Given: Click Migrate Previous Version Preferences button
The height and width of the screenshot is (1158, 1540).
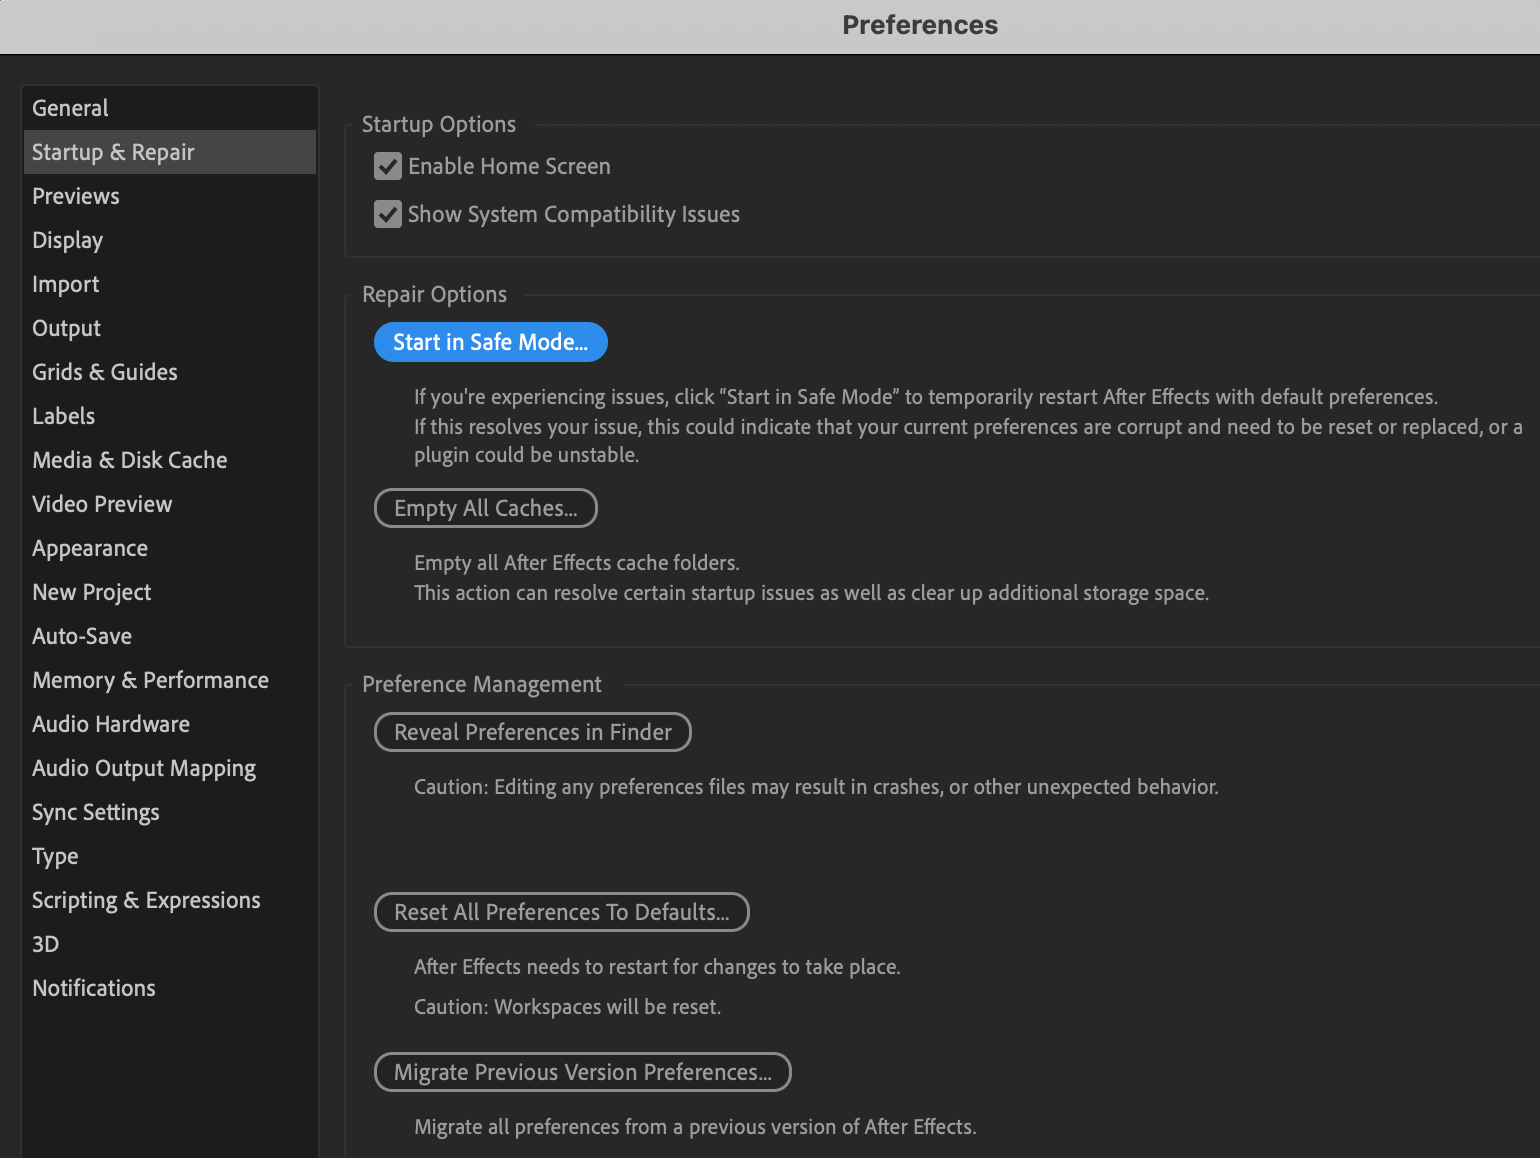Looking at the screenshot, I should tap(582, 1072).
